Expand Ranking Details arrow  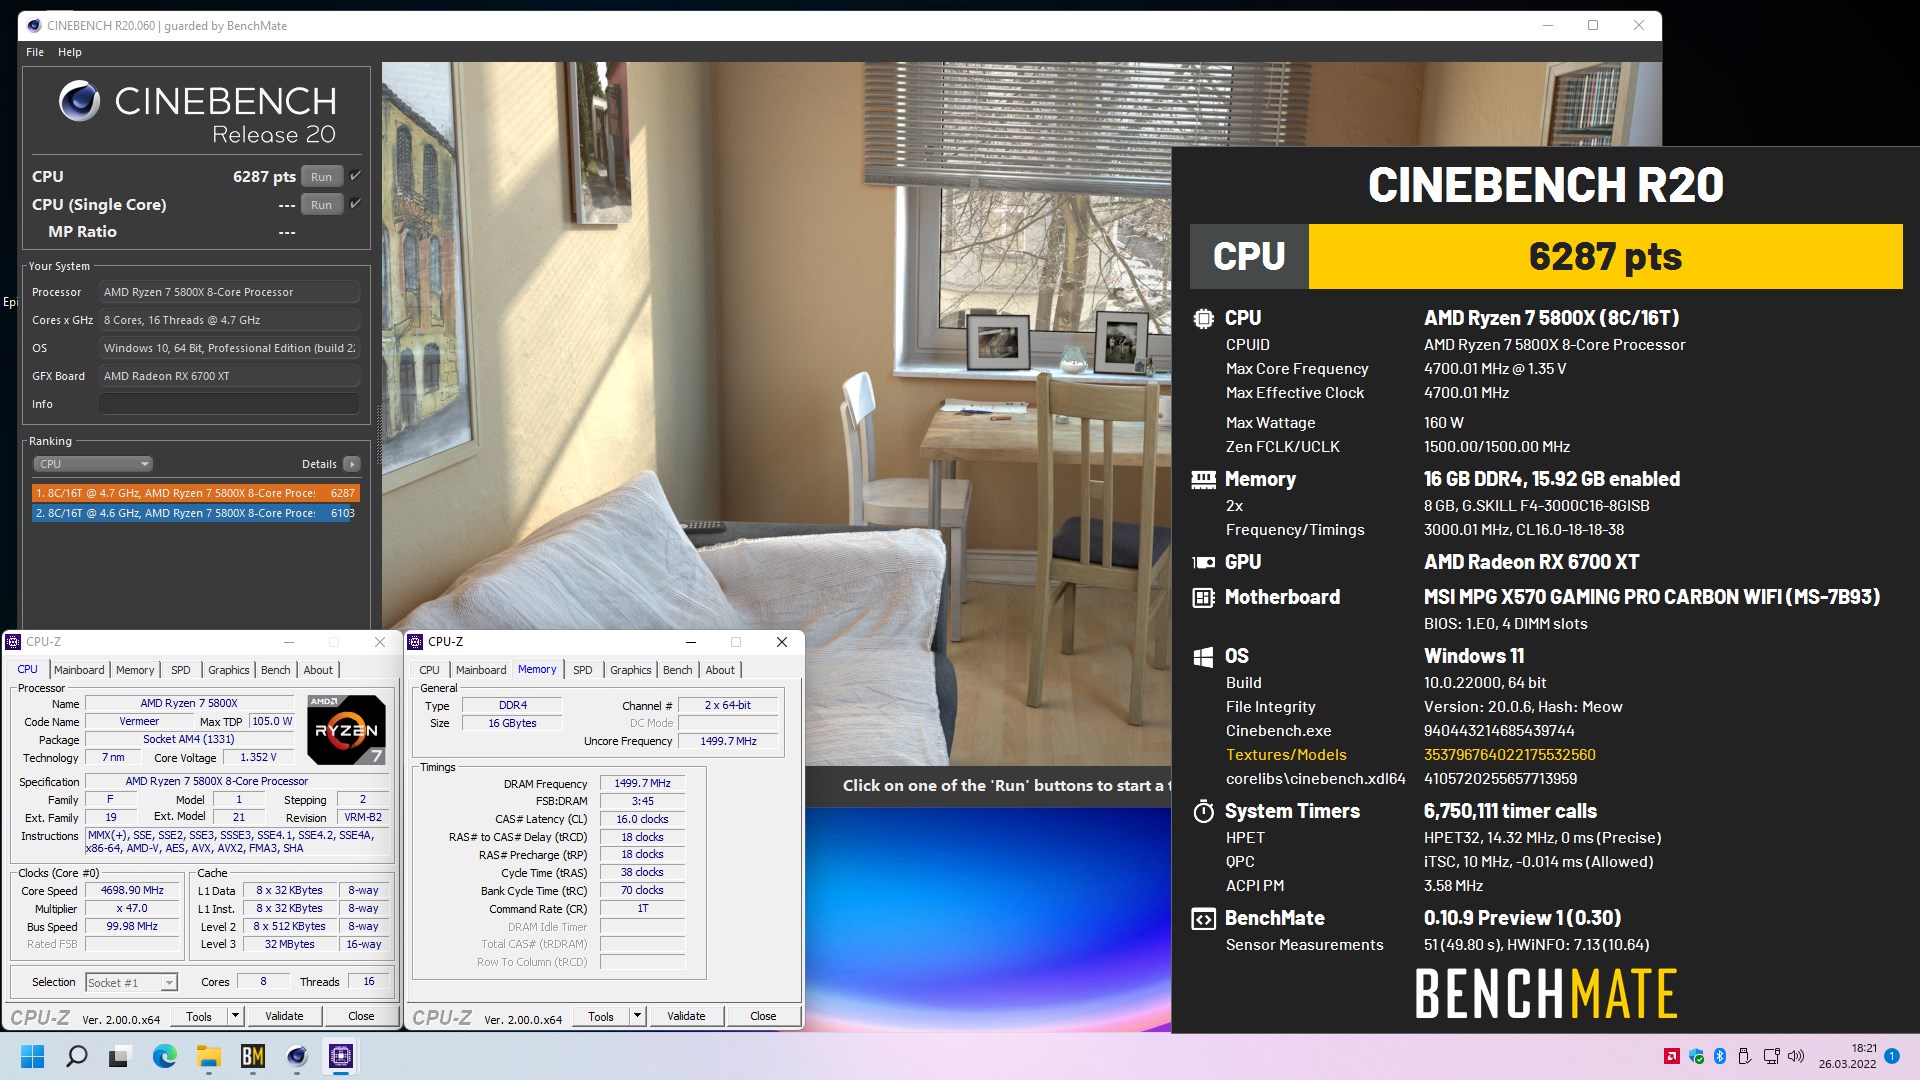(x=352, y=464)
